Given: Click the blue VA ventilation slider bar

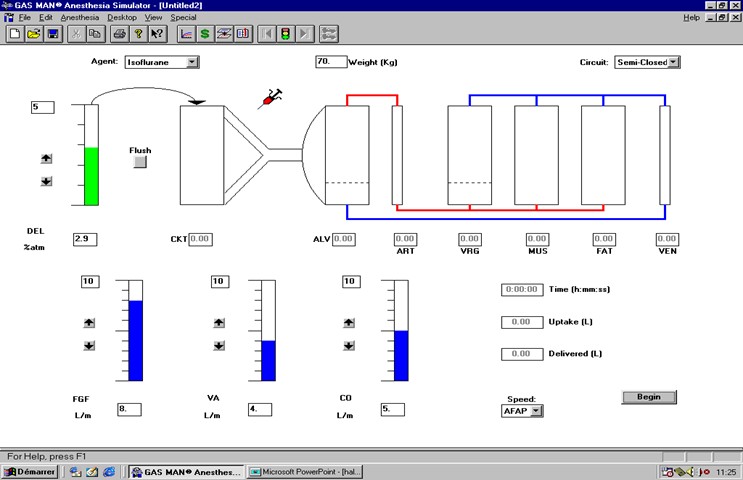Looking at the screenshot, I should click(x=268, y=360).
